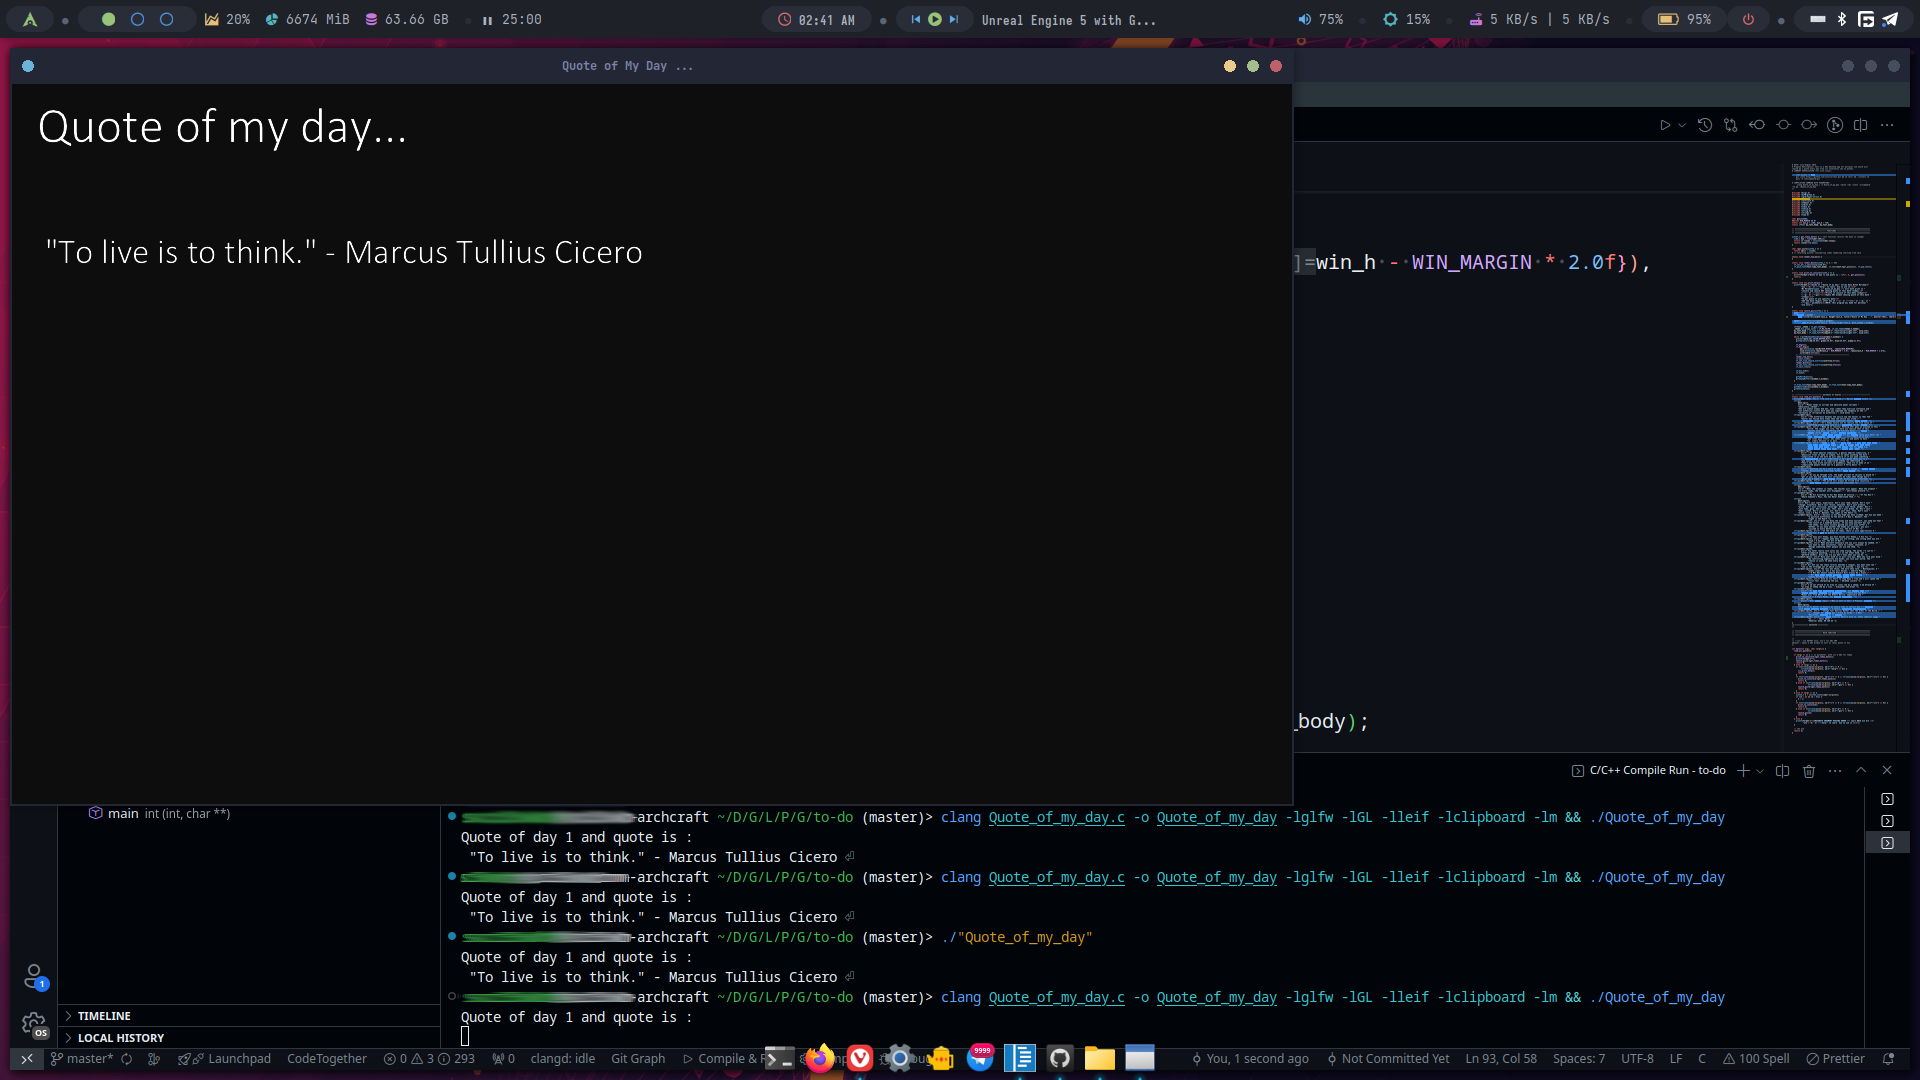
Task: Click clangd: idle status item
Action: pos(562,1058)
